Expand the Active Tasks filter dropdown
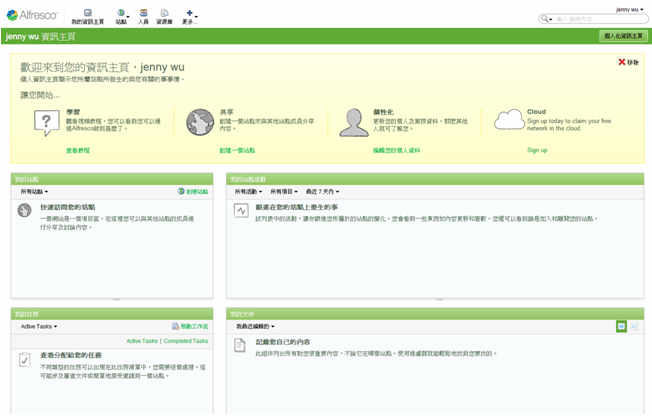Viewport: 652px width, 416px height. pos(39,326)
